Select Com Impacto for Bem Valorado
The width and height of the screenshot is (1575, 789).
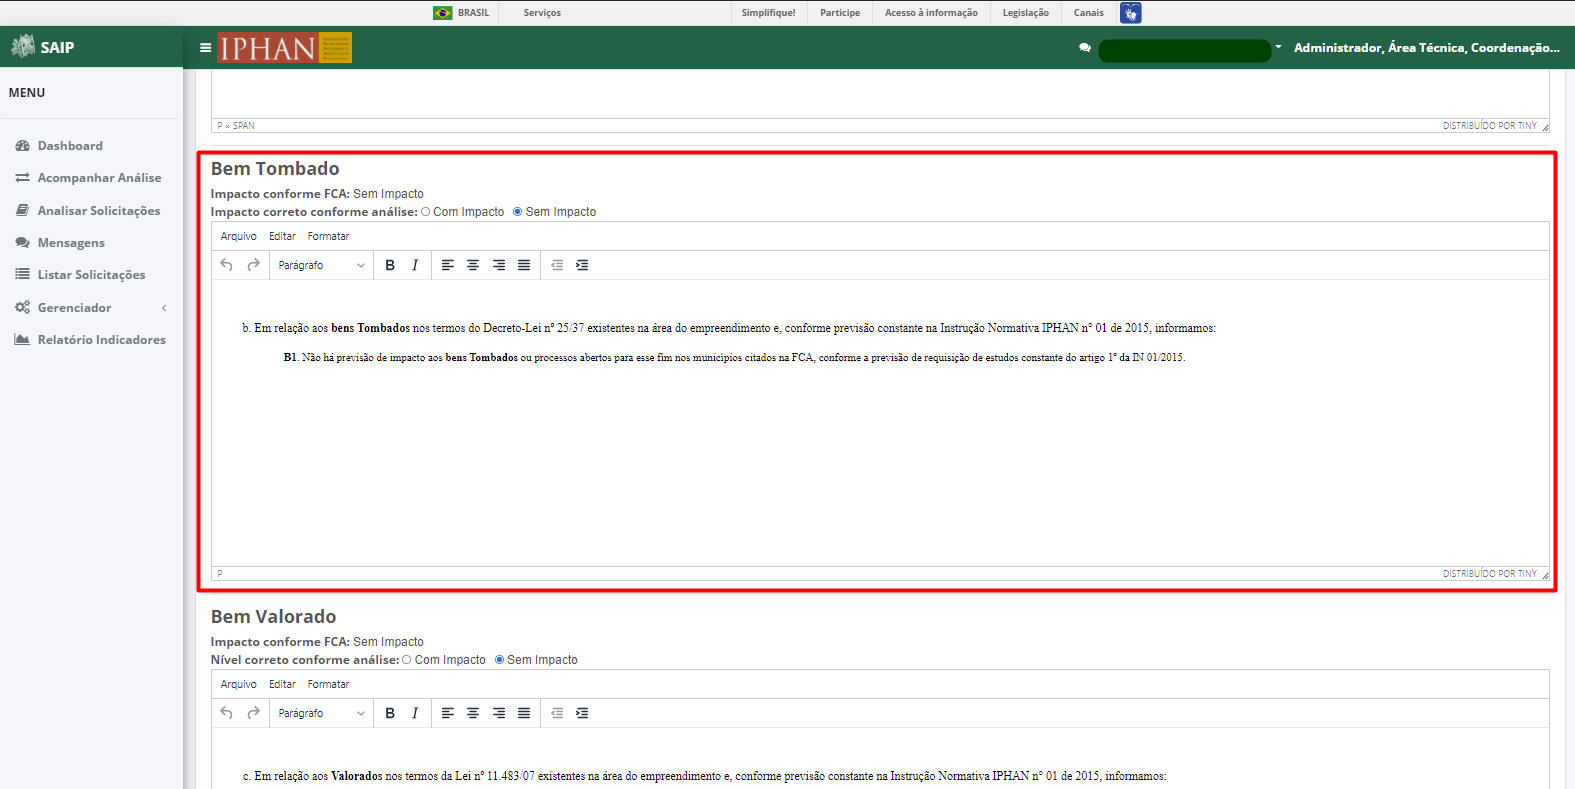click(407, 660)
